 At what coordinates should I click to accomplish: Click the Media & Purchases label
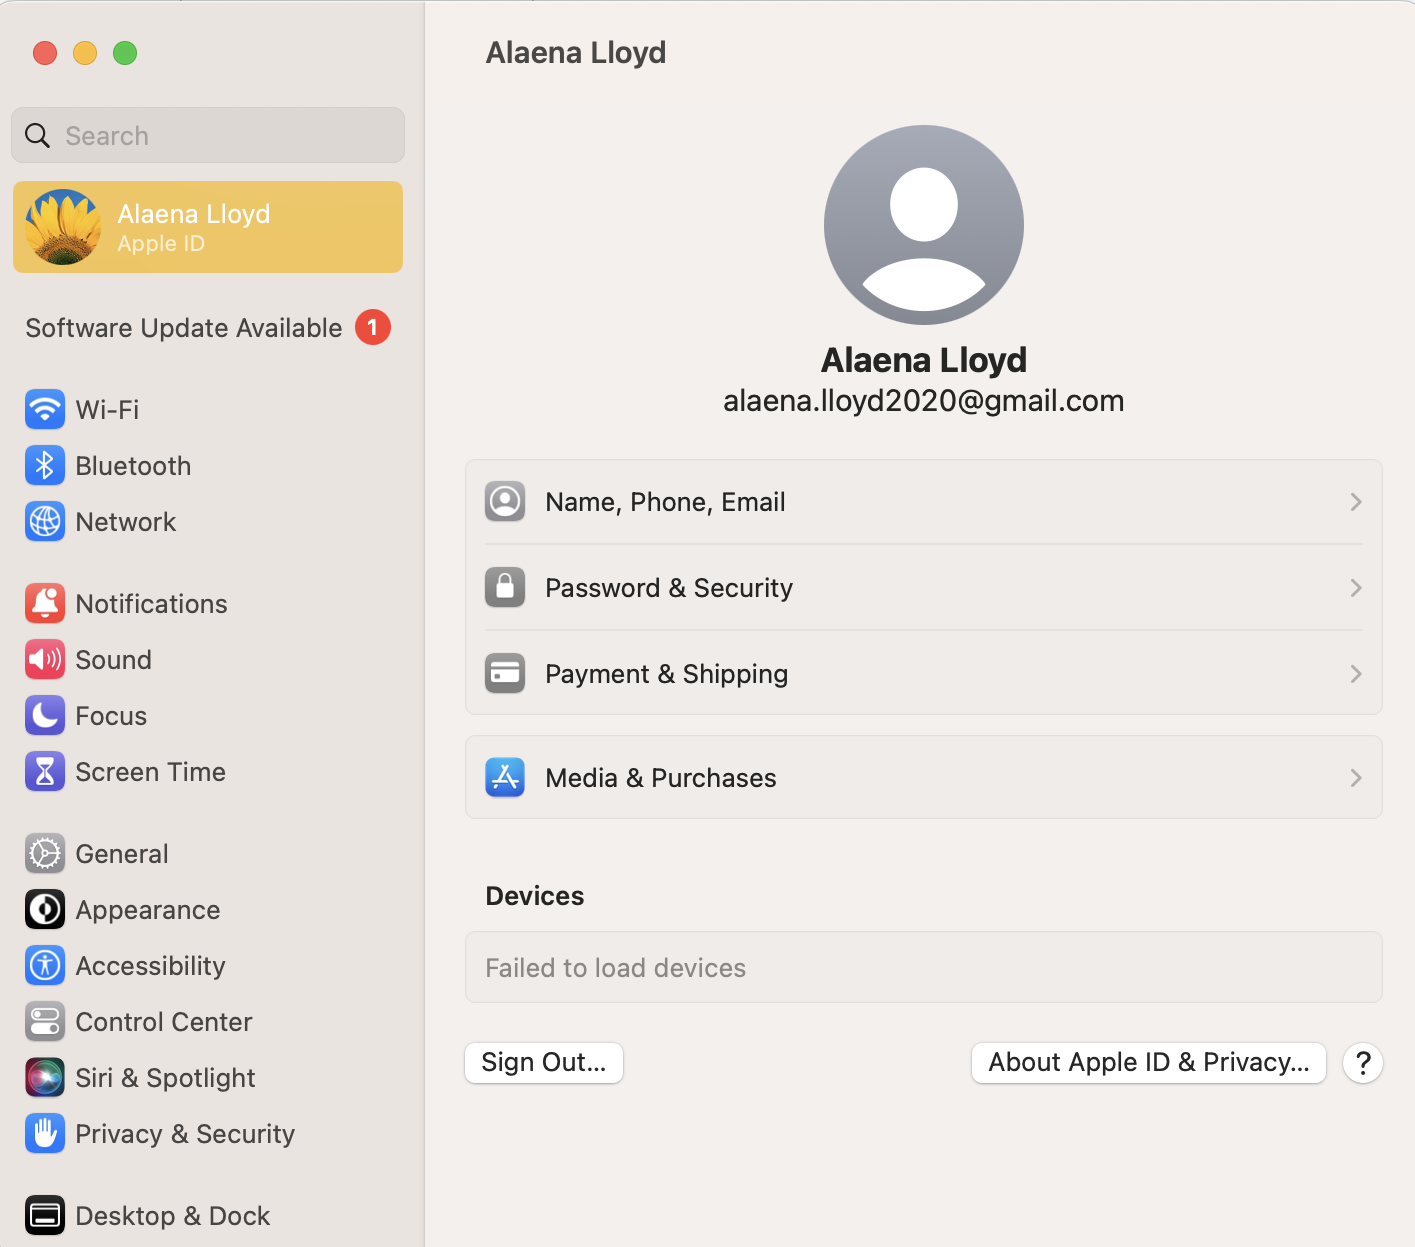click(661, 778)
